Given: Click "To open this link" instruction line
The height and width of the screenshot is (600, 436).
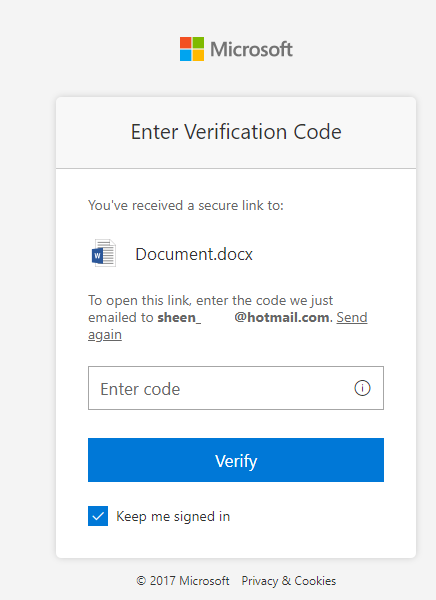Looking at the screenshot, I should [211, 300].
